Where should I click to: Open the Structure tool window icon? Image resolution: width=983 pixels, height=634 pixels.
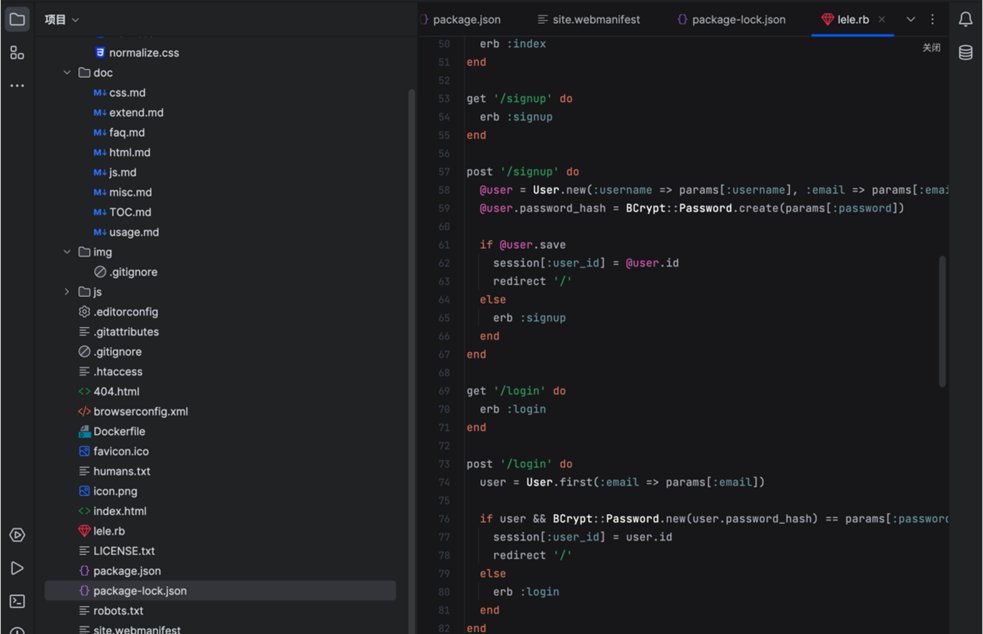(17, 53)
